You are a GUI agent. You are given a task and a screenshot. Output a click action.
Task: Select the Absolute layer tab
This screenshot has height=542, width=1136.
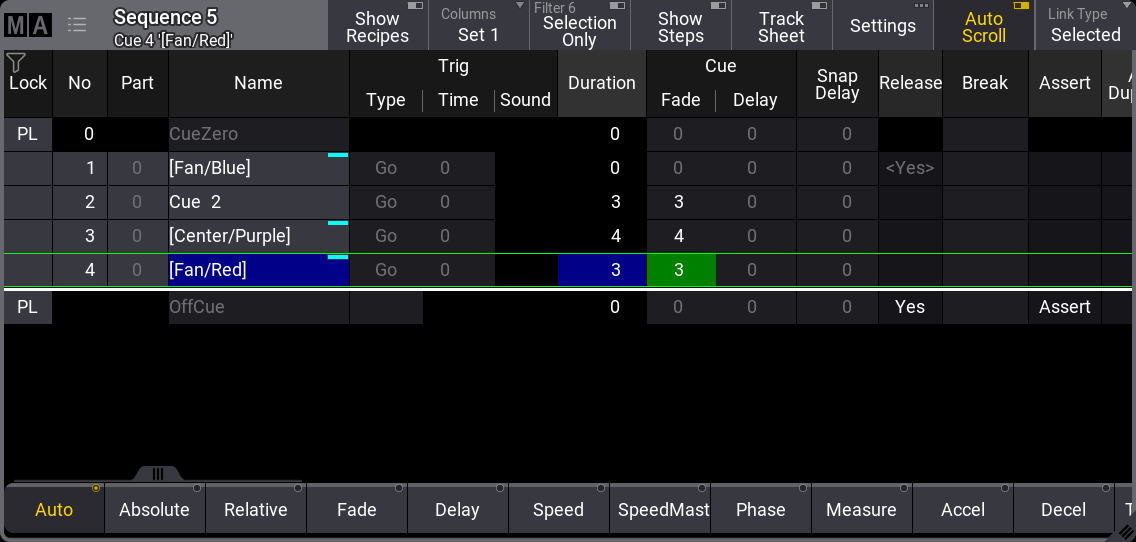pos(154,509)
